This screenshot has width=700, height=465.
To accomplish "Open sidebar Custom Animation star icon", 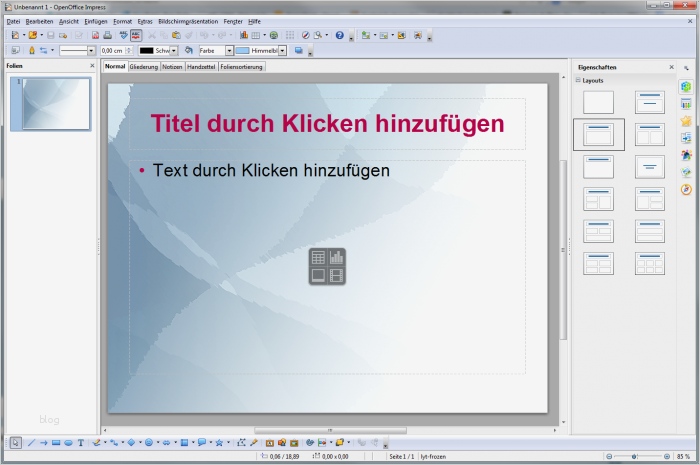I will pyautogui.click(x=686, y=121).
